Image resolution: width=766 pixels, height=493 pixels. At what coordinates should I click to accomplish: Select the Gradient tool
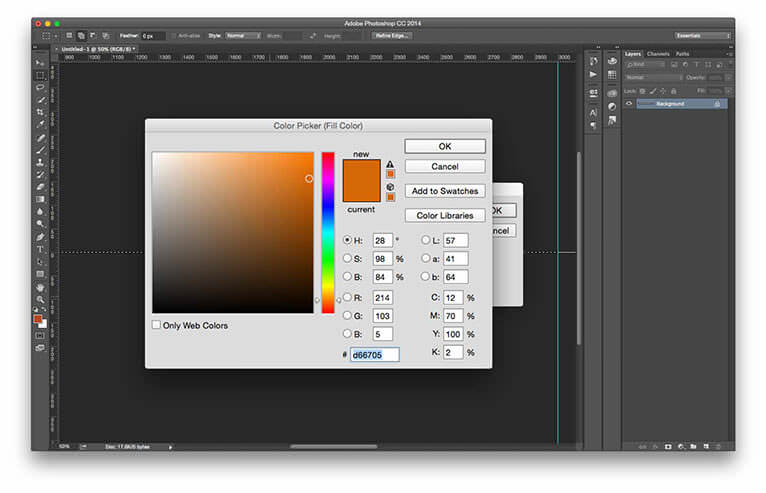tap(40, 199)
